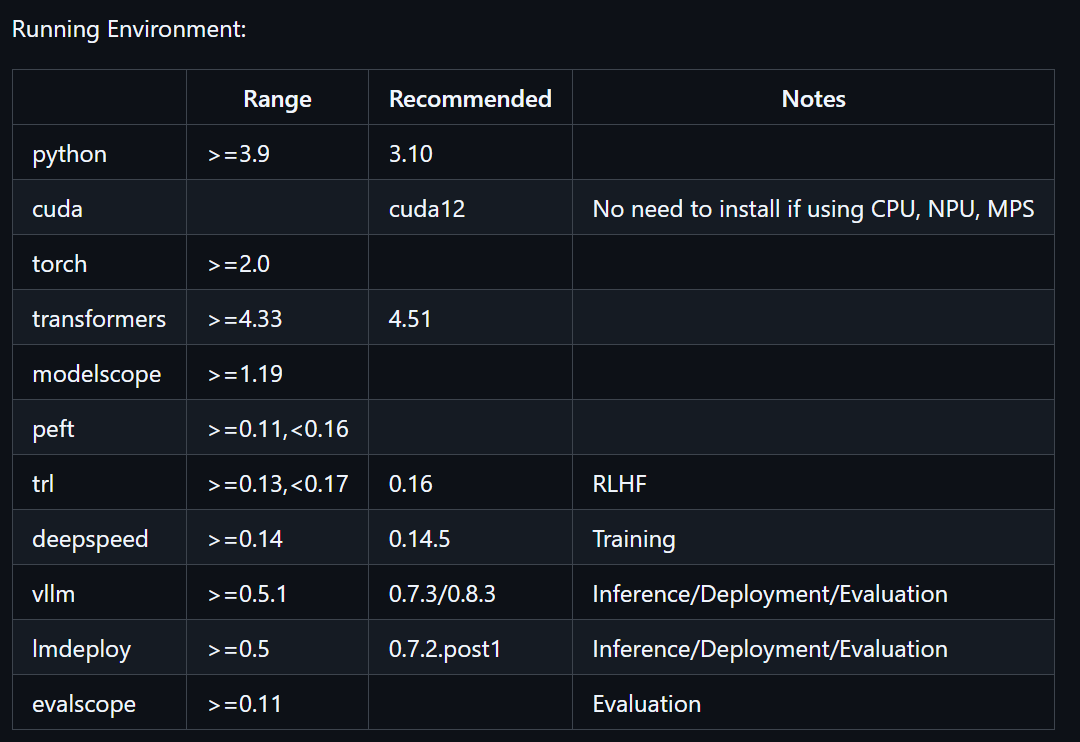Click the 'vllm' row label
This screenshot has height=742, width=1080.
pyautogui.click(x=54, y=594)
